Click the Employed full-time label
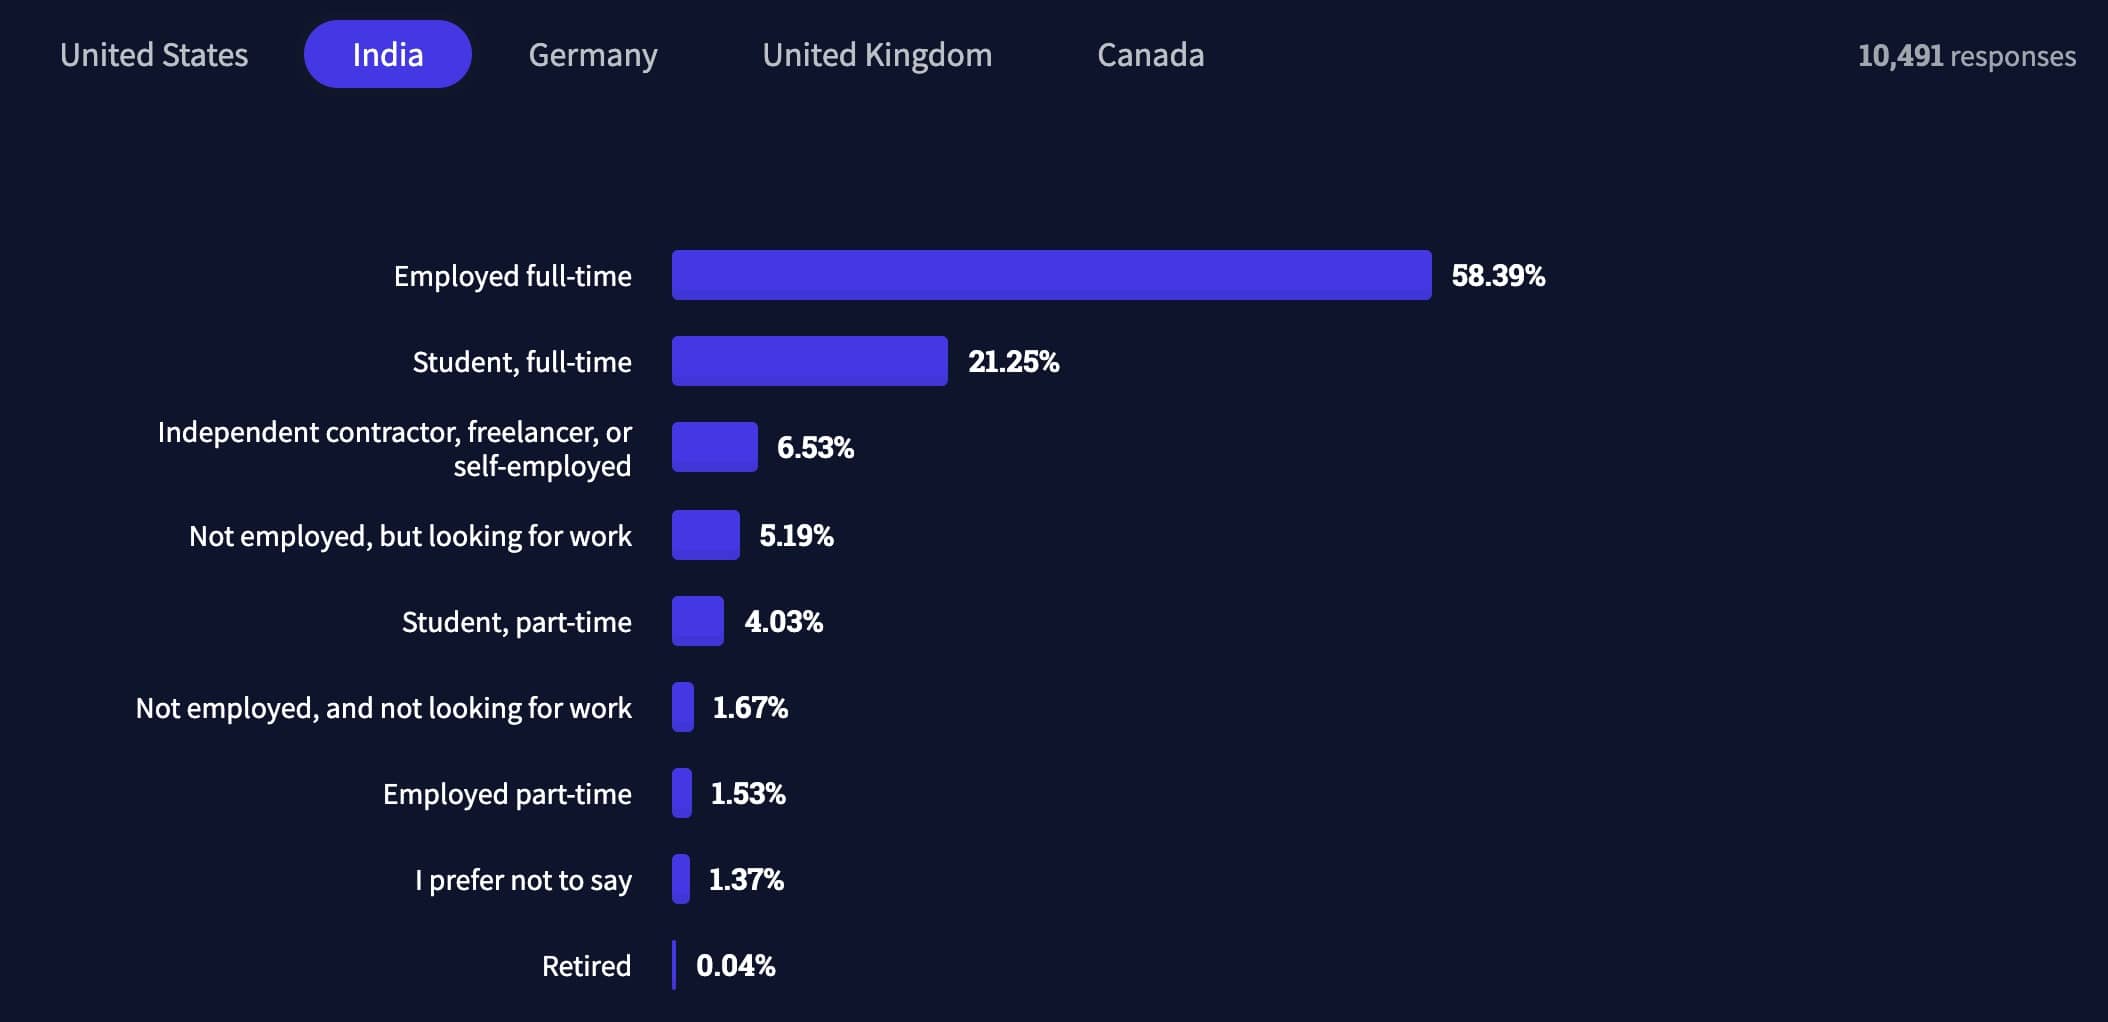 (512, 276)
